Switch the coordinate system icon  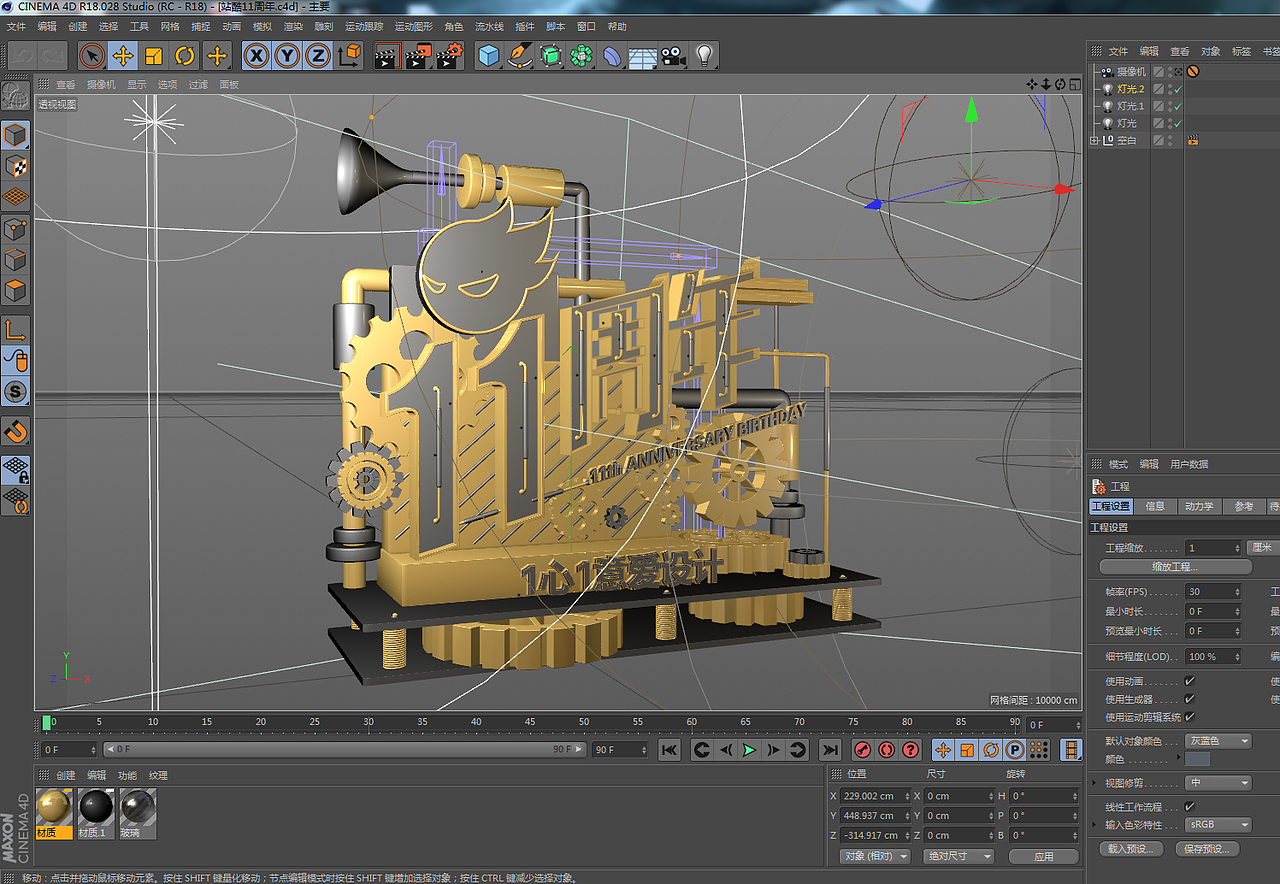tap(349, 56)
